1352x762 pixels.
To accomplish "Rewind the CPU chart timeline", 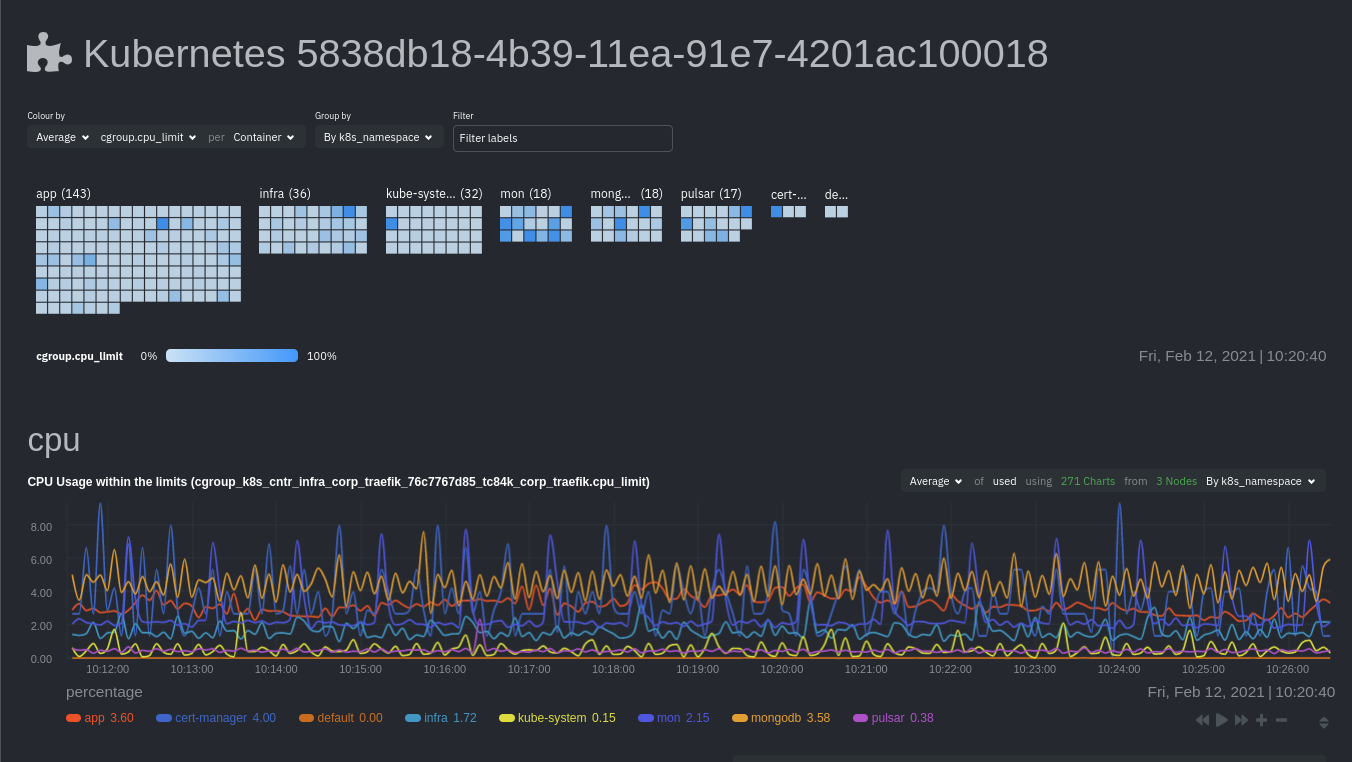I will pos(1202,720).
